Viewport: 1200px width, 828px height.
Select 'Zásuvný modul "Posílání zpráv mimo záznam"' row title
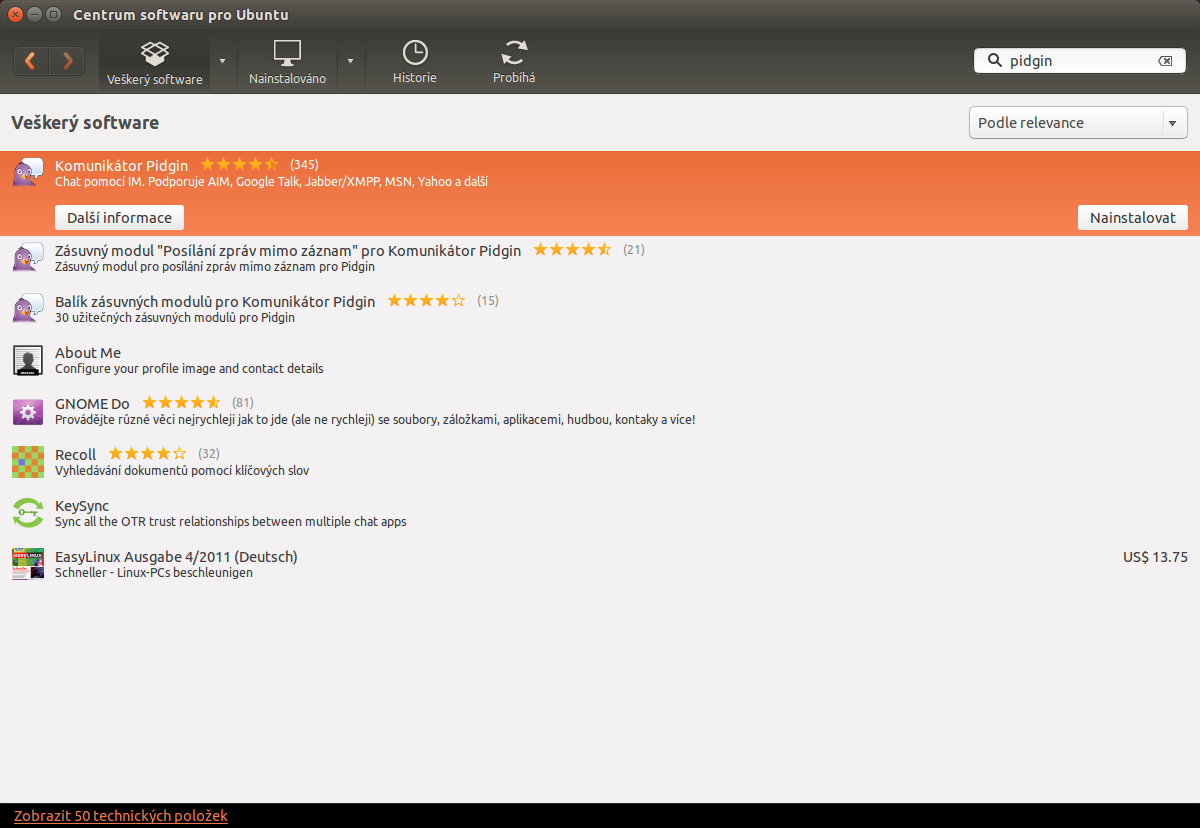click(x=288, y=250)
